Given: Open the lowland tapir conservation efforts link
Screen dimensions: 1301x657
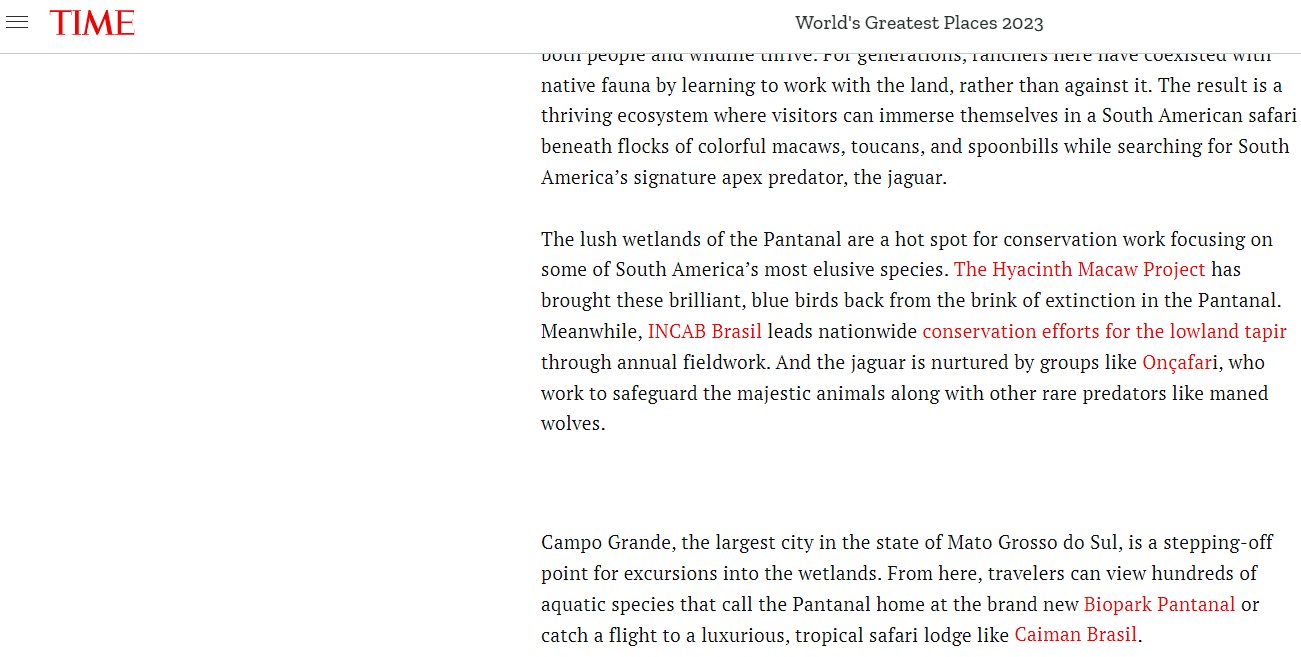Looking at the screenshot, I should tap(1104, 331).
